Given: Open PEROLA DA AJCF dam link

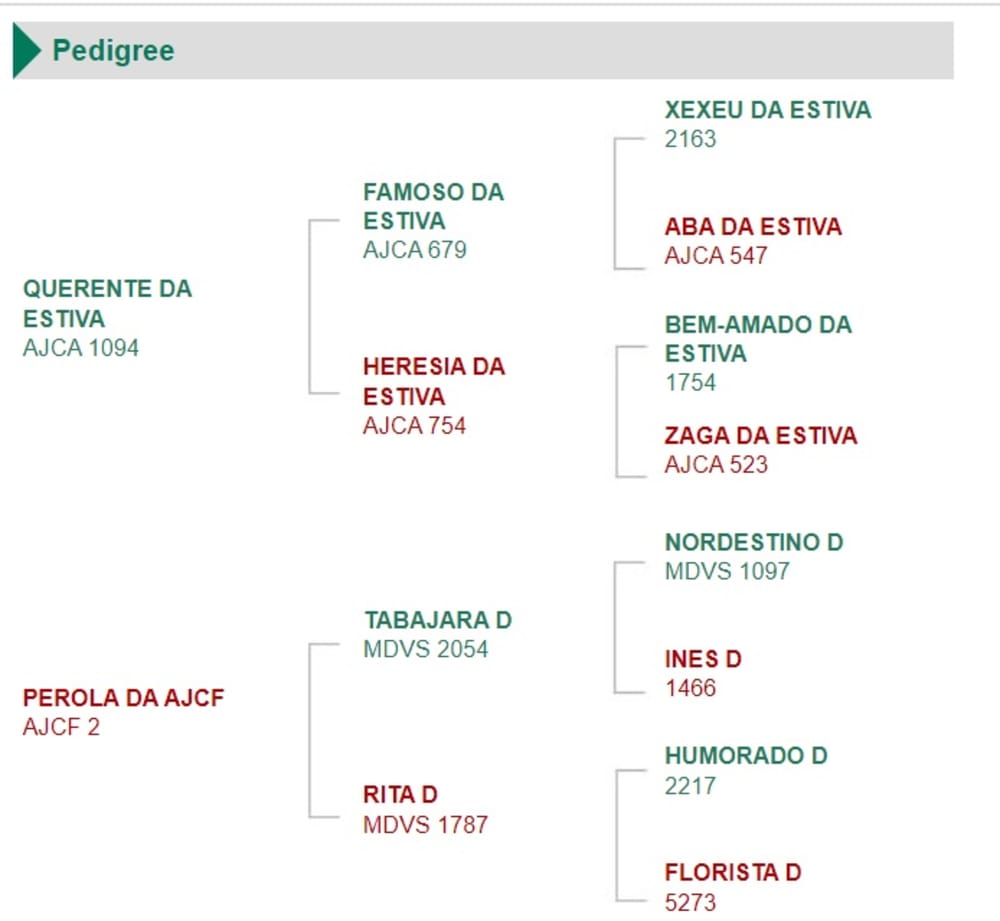Looking at the screenshot, I should point(123,697).
